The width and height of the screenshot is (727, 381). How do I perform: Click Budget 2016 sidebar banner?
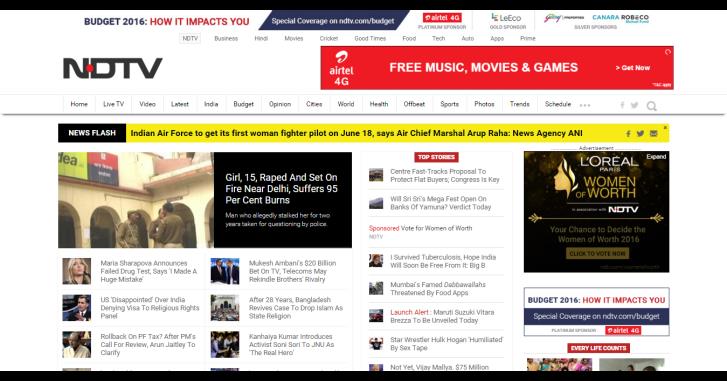pyautogui.click(x=597, y=311)
